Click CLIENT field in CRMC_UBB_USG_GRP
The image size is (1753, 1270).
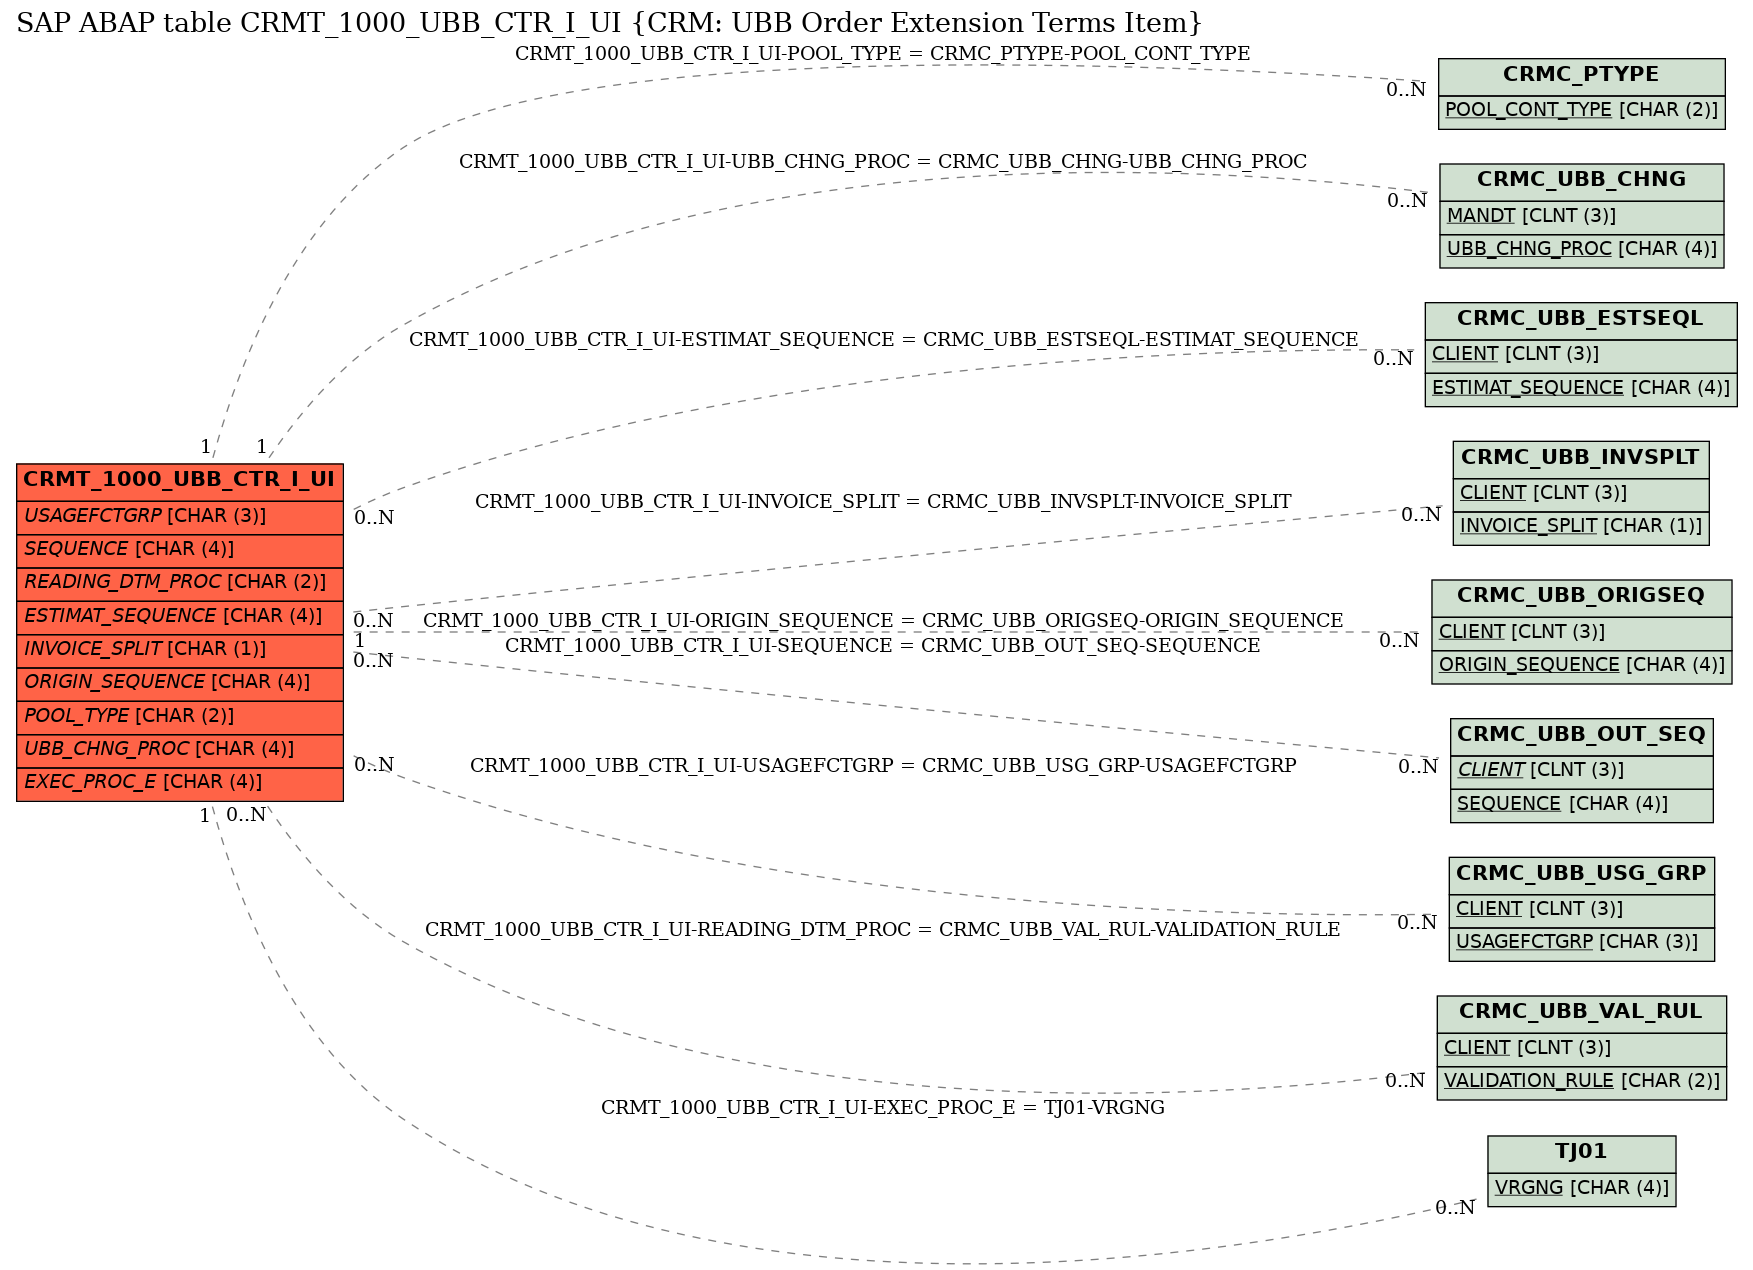pos(1581,910)
